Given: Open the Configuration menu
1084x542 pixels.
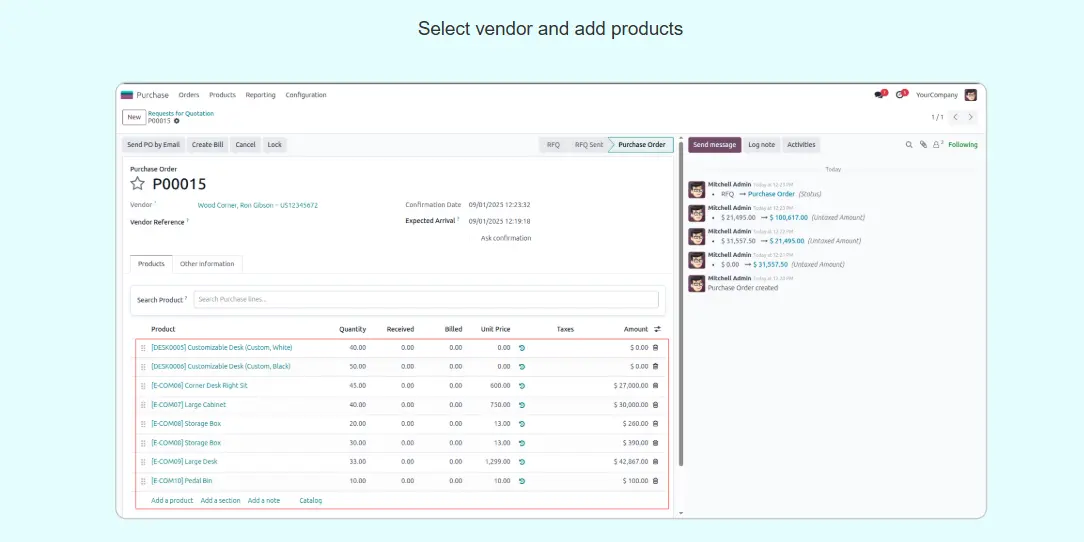Looking at the screenshot, I should tap(306, 95).
